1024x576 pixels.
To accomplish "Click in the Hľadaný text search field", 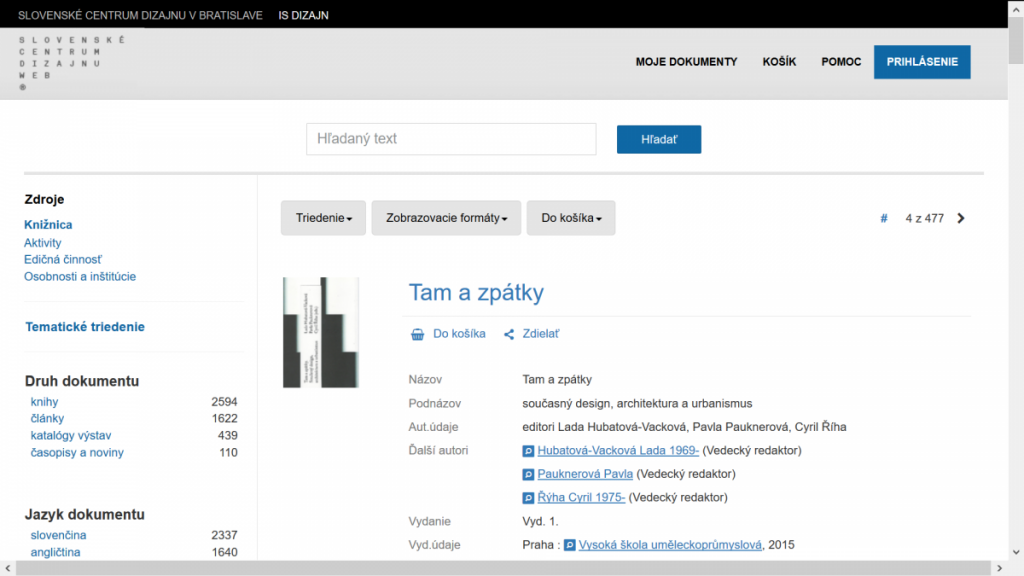I will (x=451, y=139).
